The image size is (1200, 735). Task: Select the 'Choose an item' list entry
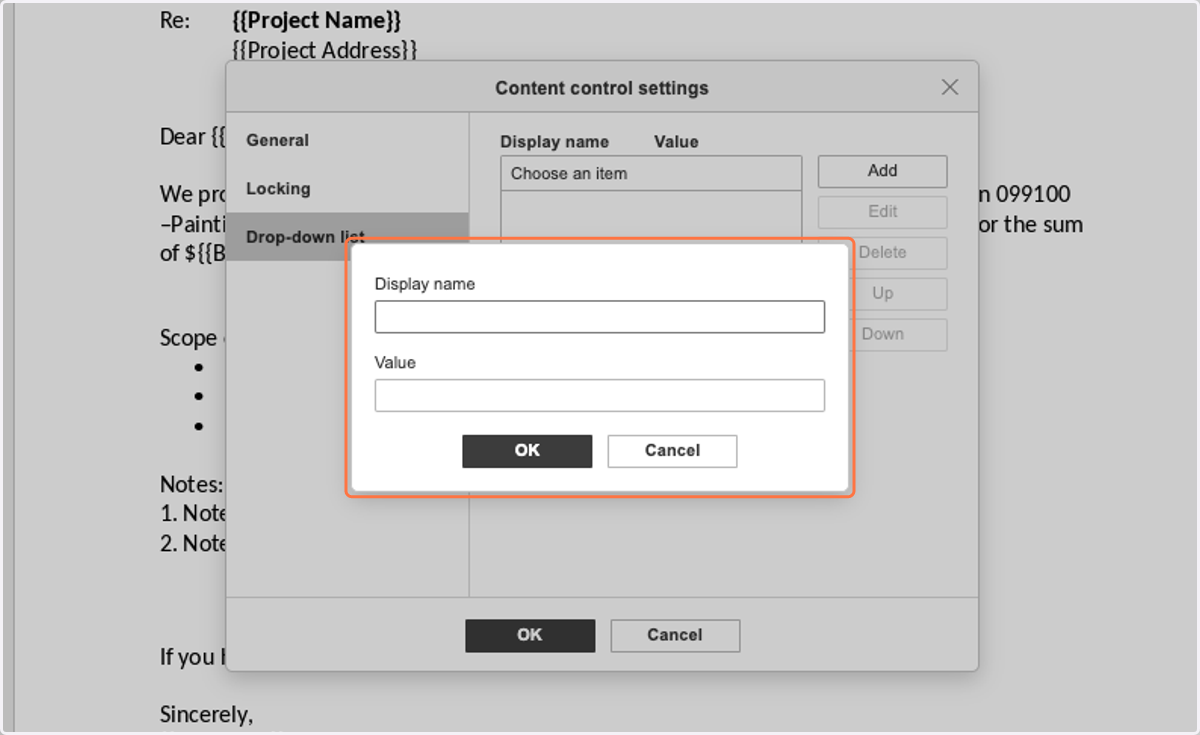651,173
